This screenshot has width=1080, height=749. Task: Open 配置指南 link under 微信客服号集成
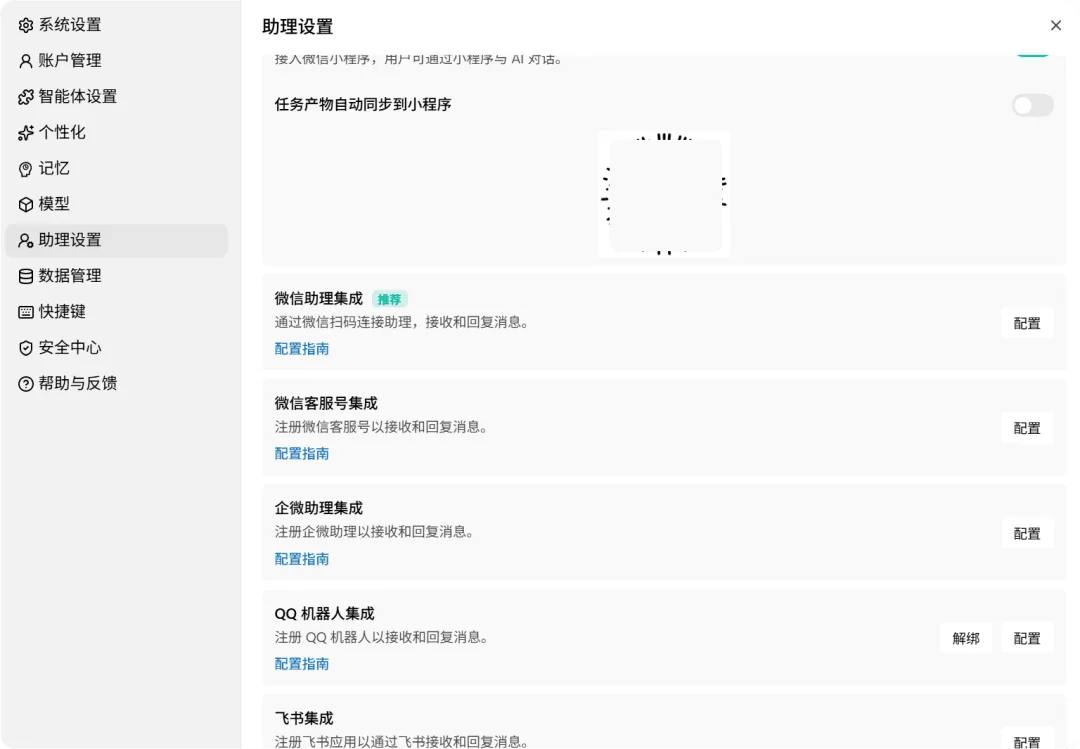[x=302, y=453]
